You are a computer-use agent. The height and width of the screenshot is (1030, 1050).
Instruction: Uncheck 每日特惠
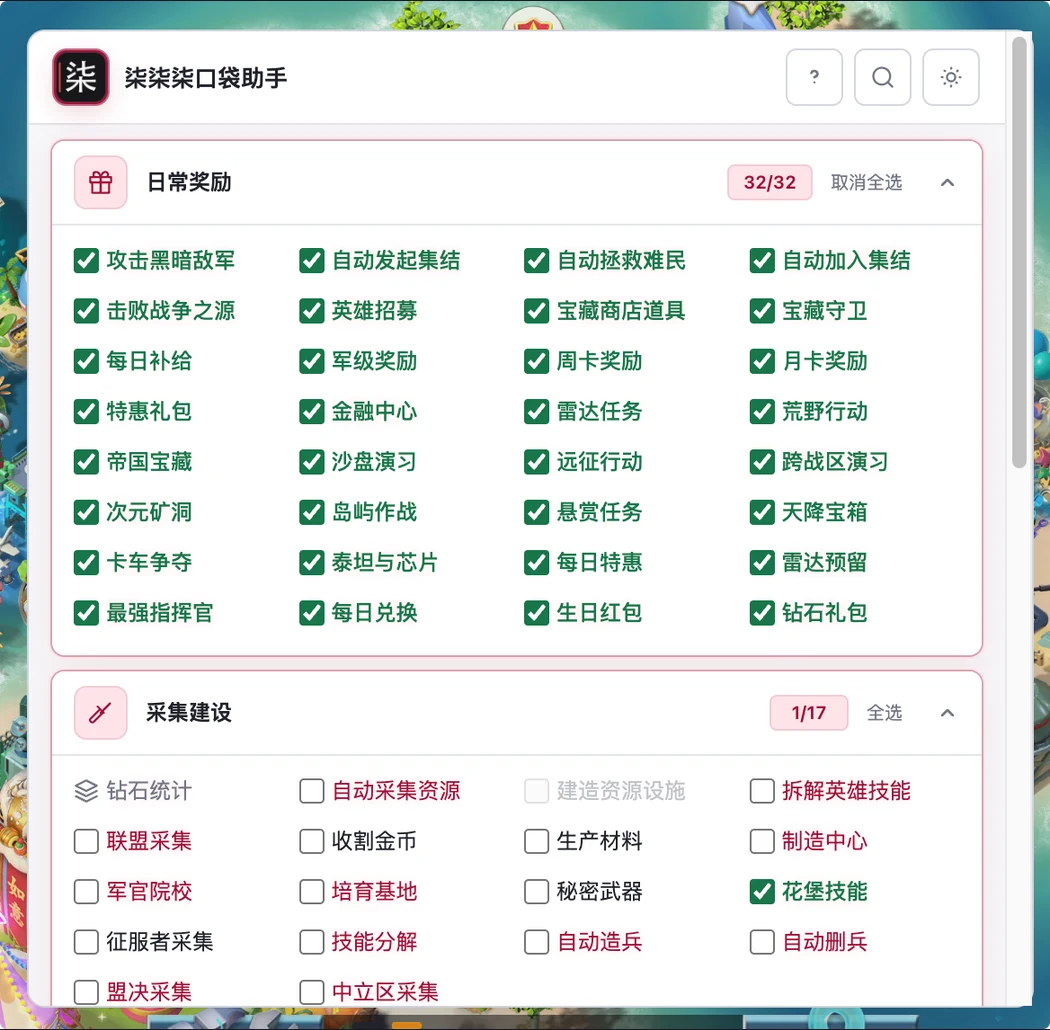(x=536, y=563)
